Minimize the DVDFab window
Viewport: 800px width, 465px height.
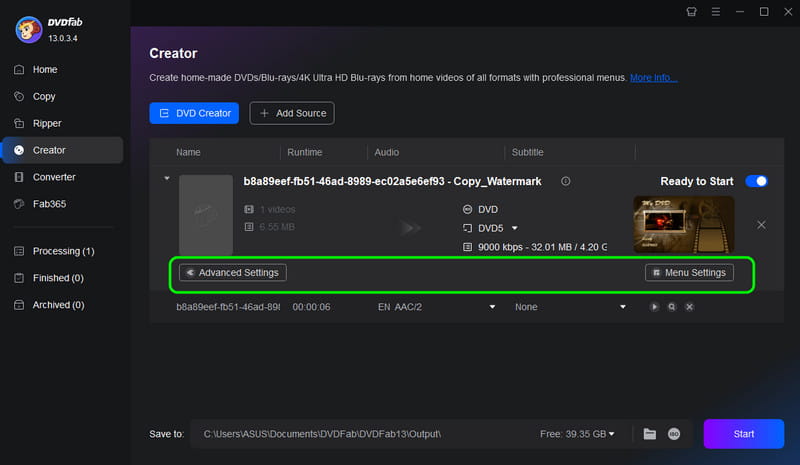click(x=740, y=12)
